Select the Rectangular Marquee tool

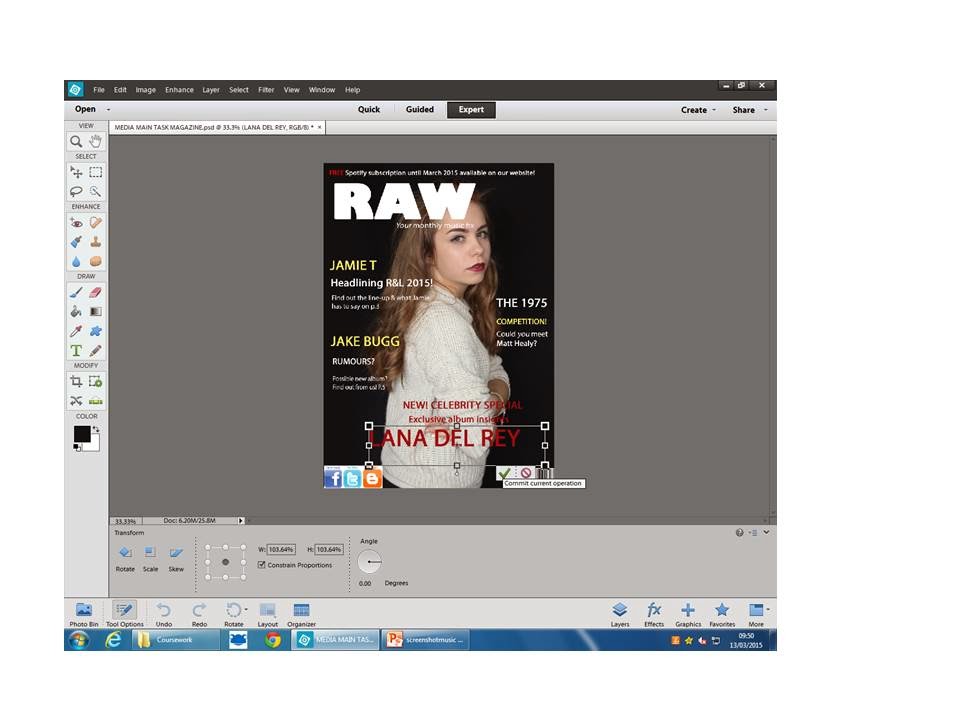pyautogui.click(x=96, y=172)
